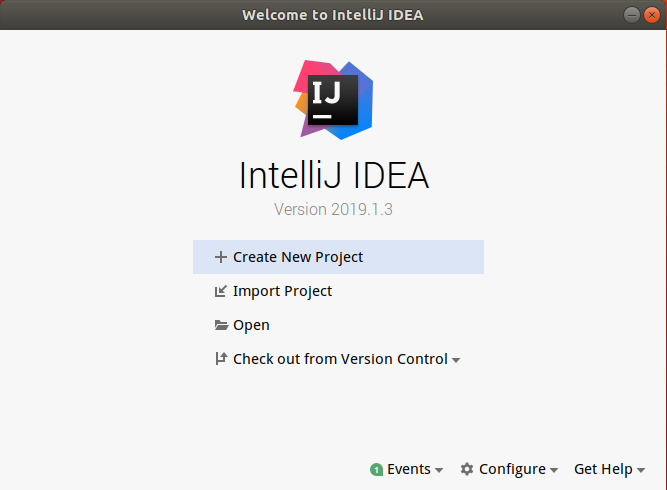Click the folder icon beside Open

point(220,325)
